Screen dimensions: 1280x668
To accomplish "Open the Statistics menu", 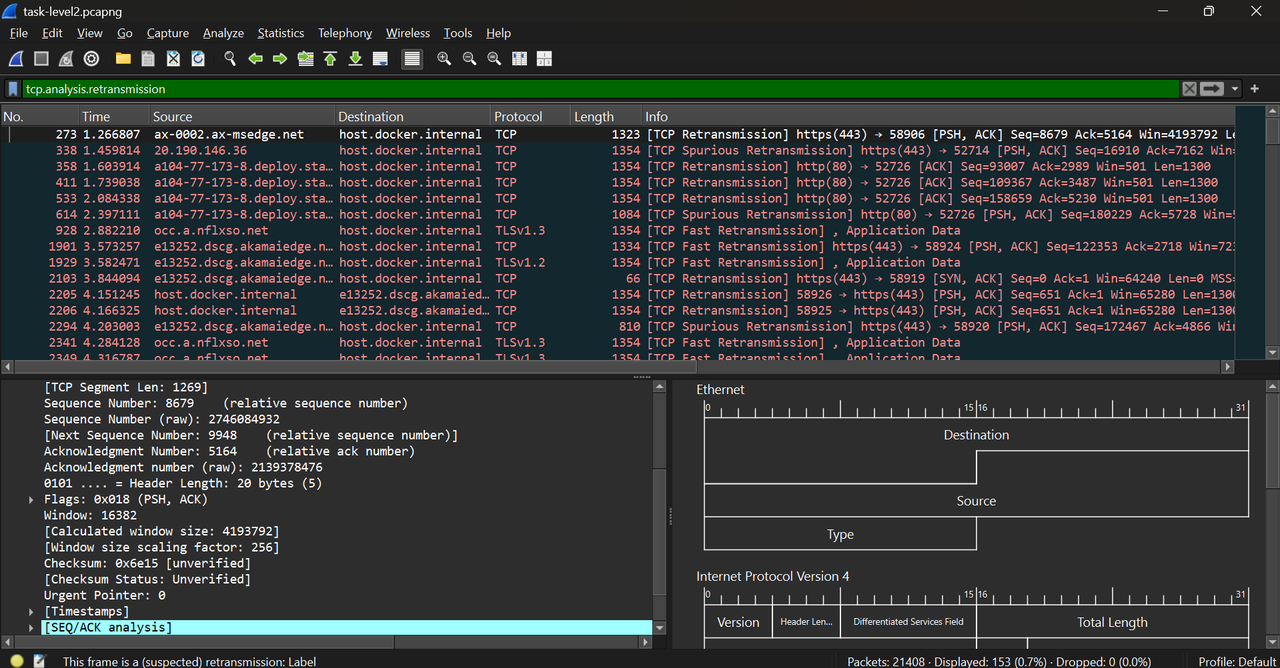I will [281, 33].
